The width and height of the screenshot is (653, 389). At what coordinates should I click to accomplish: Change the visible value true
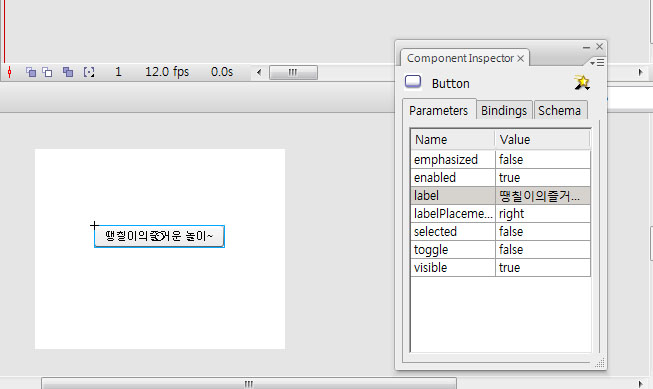click(x=543, y=268)
